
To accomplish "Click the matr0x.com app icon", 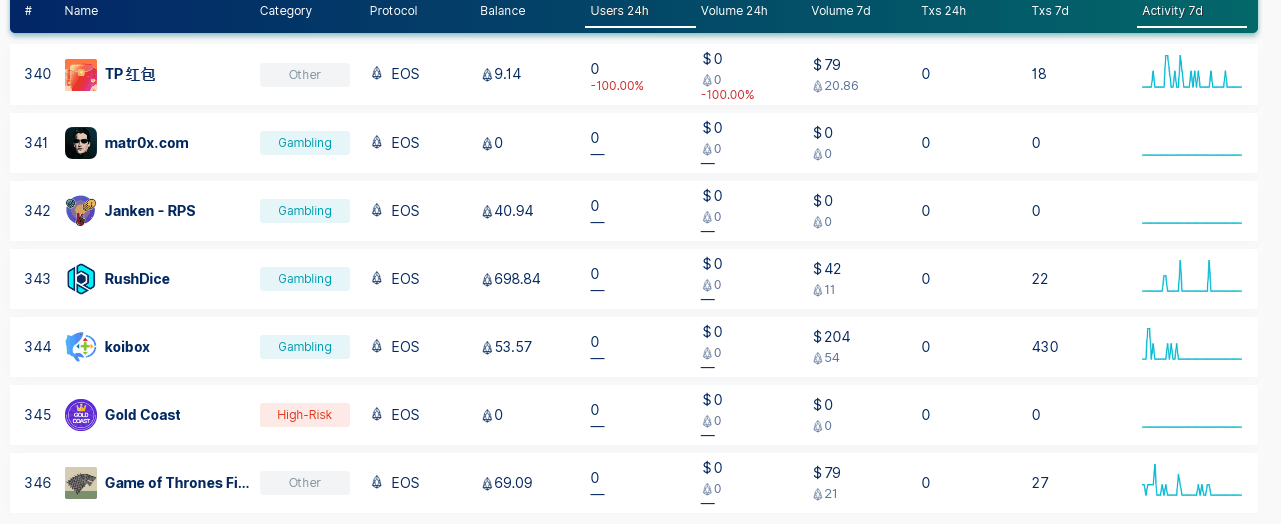I will [x=81, y=143].
